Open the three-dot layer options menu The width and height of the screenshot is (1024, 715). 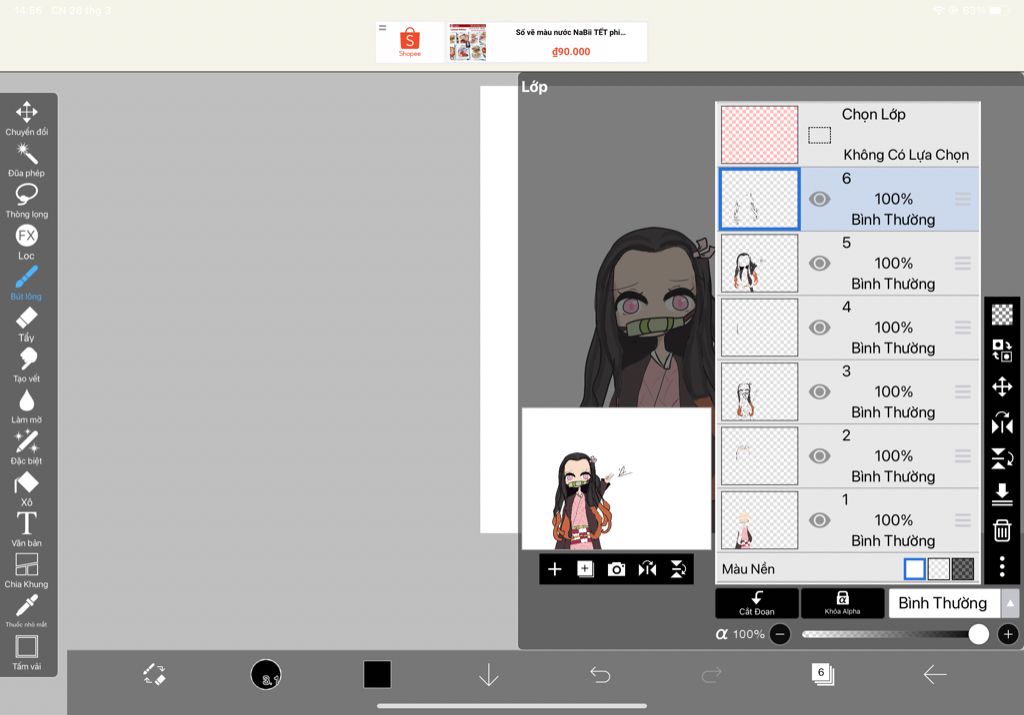[x=1002, y=566]
